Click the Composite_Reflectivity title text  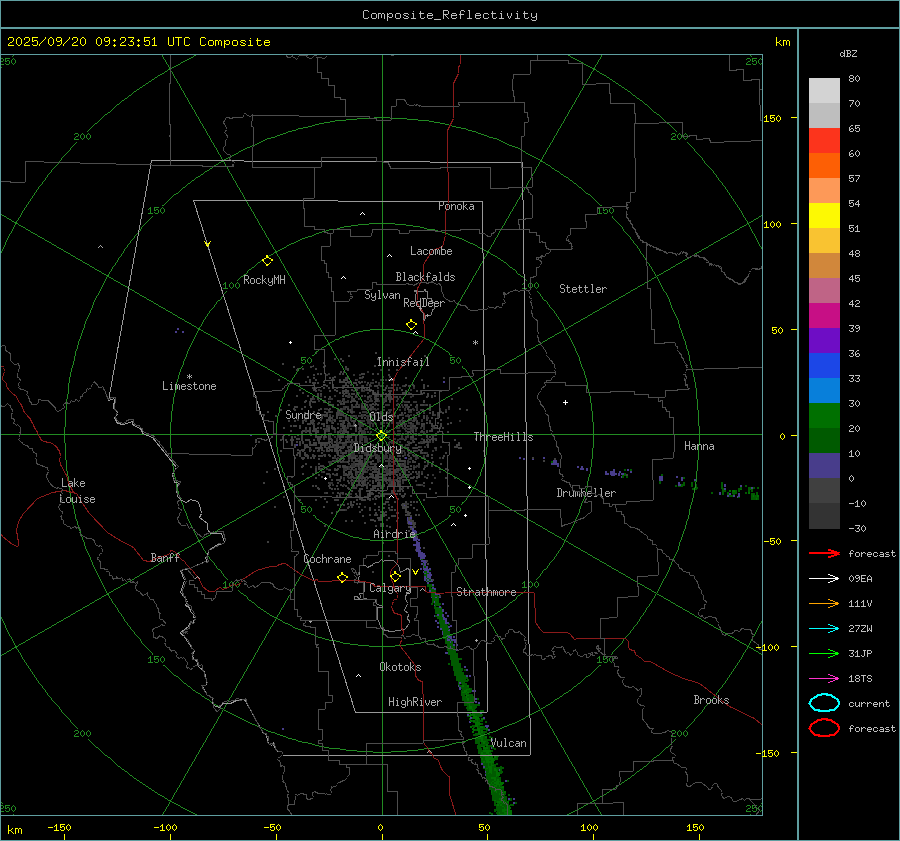point(449,15)
